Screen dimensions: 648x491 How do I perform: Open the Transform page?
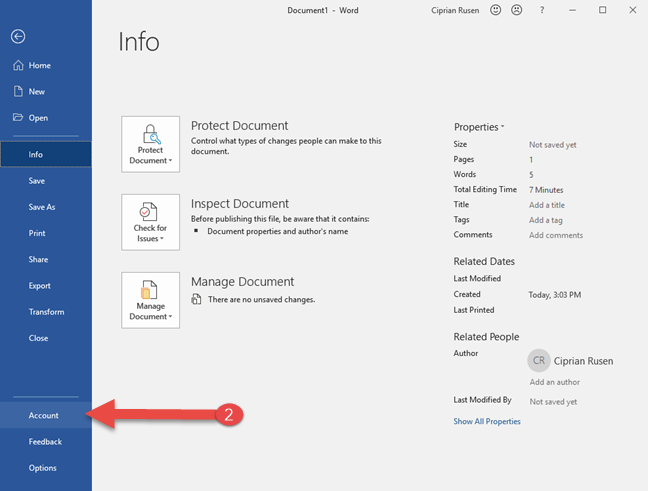pos(46,312)
